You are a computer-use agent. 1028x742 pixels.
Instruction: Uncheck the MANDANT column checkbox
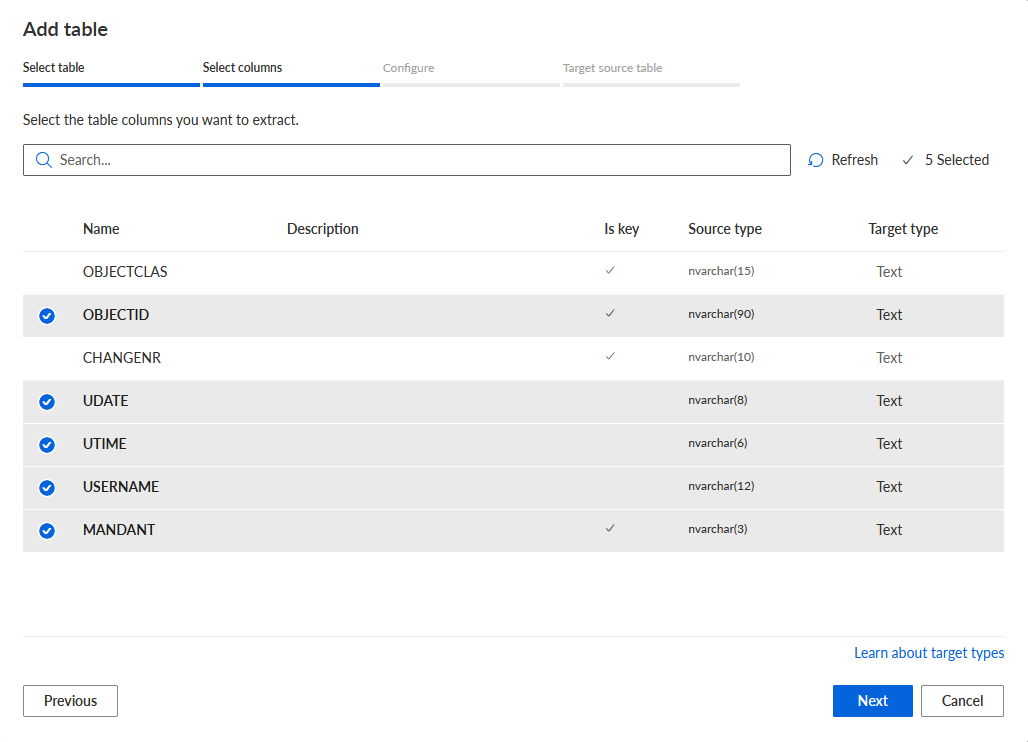click(x=47, y=531)
